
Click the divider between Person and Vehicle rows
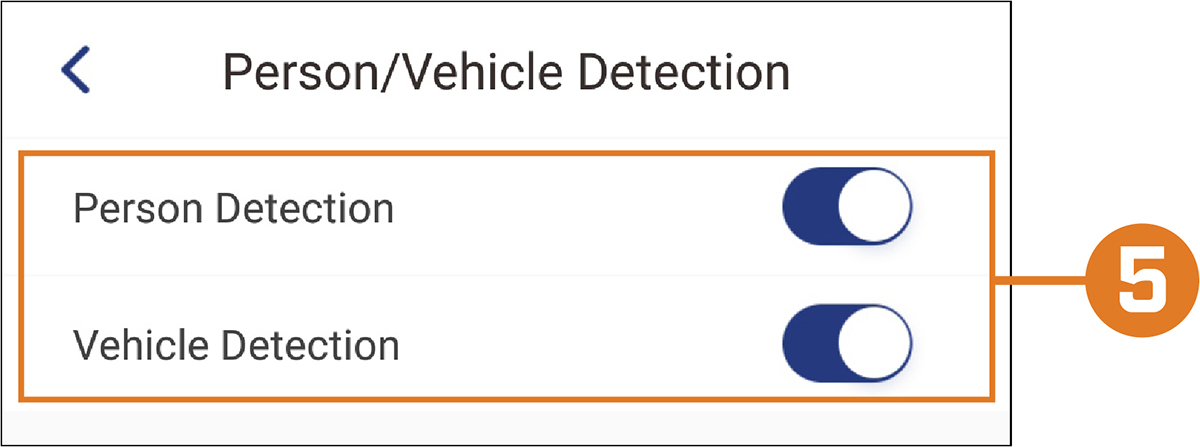tap(505, 275)
